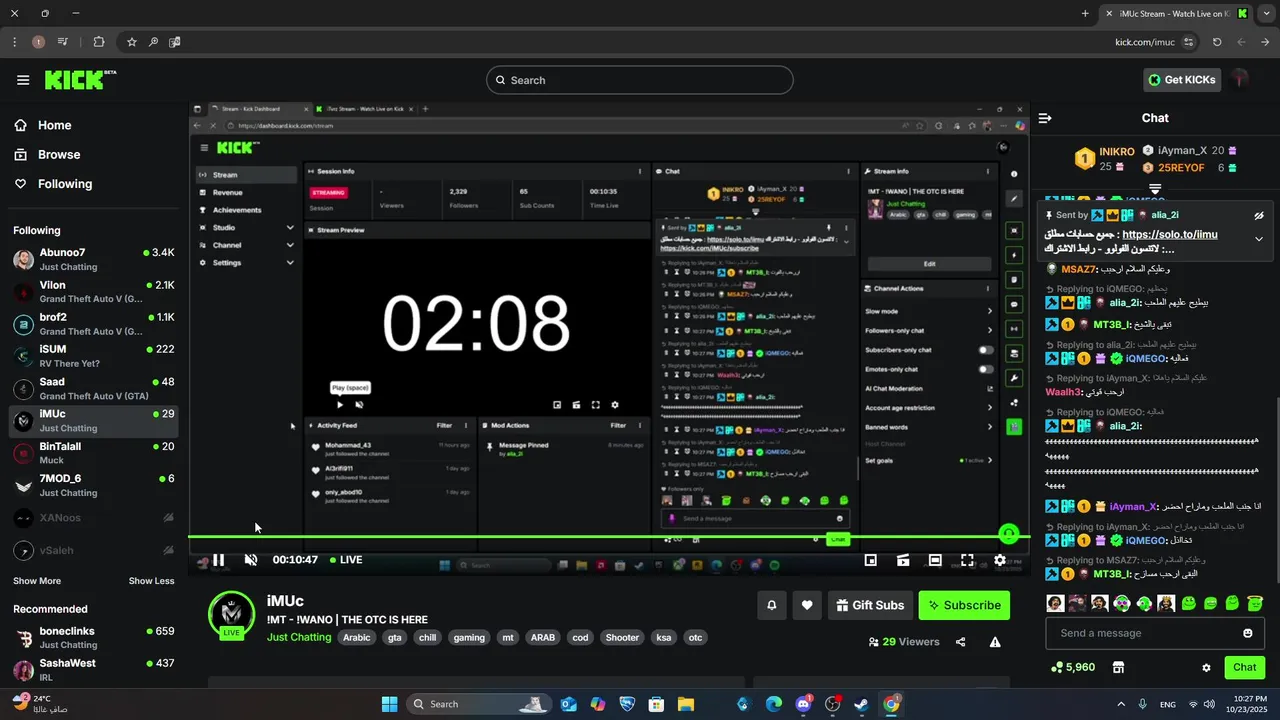Screen dimensions: 1280x720
Task: Click the Just Chatting category link
Action: [x=299, y=637]
